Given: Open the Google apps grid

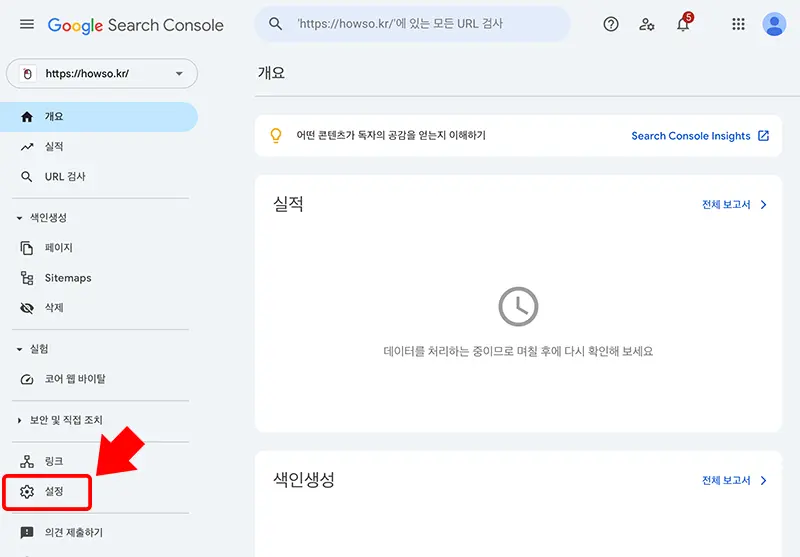Looking at the screenshot, I should [738, 24].
